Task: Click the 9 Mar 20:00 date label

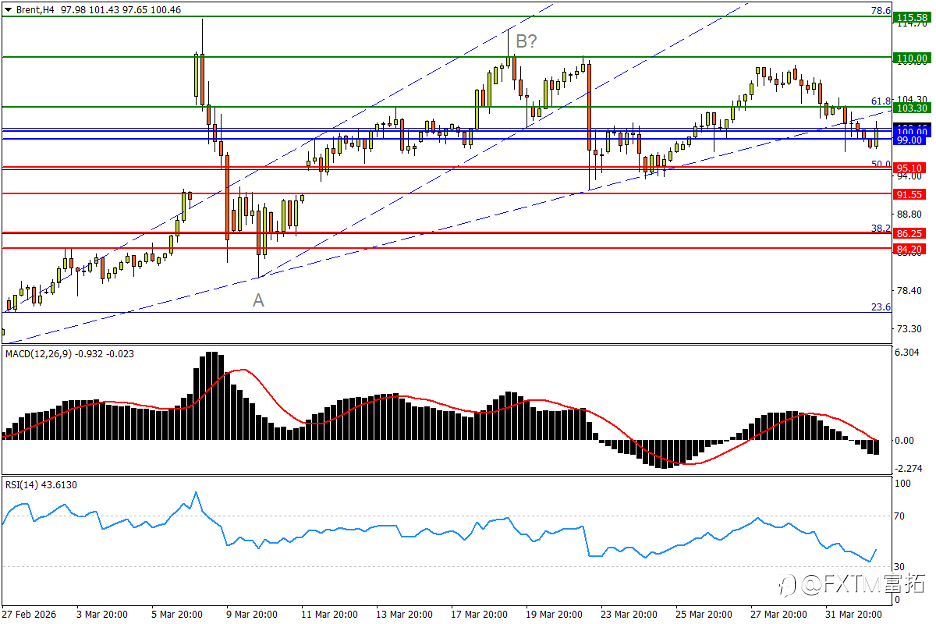Action: tap(252, 614)
